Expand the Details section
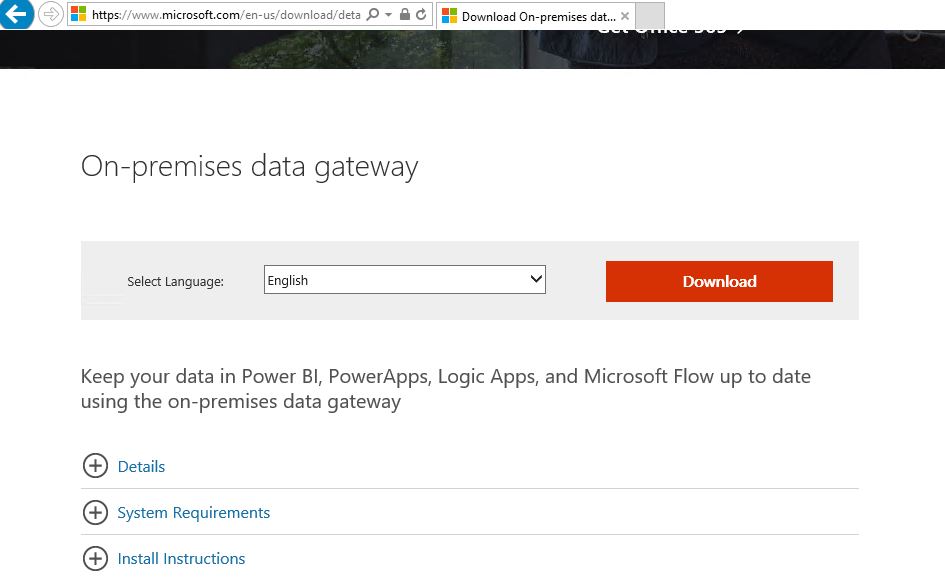The width and height of the screenshot is (945, 579). pyautogui.click(x=95, y=466)
